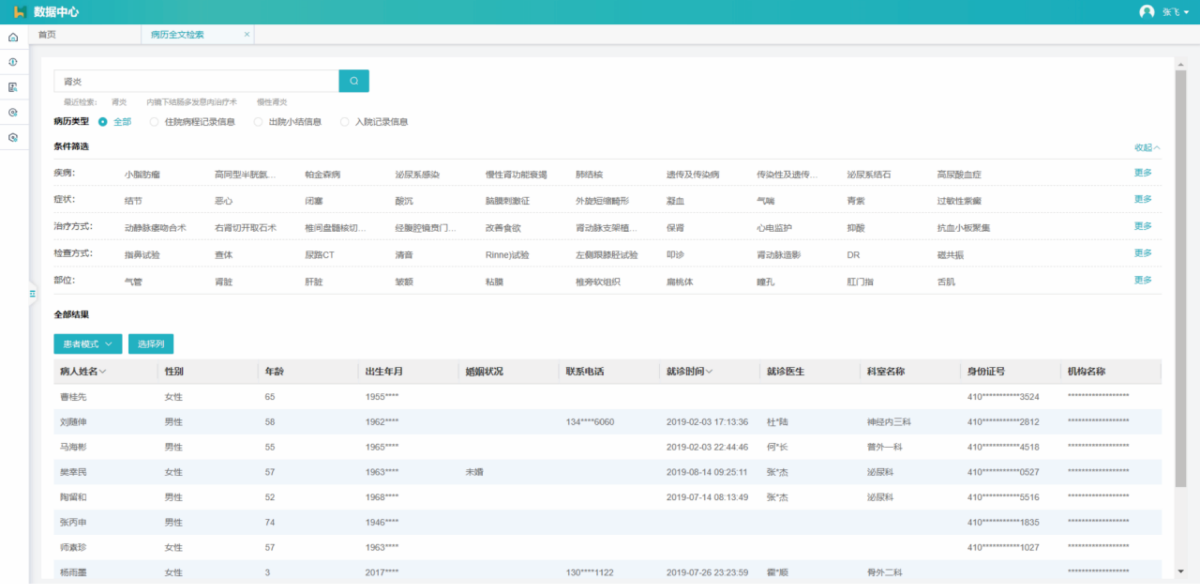Click the bottom-most left sidebar icon
Image resolution: width=1200 pixels, height=584 pixels.
click(x=13, y=137)
